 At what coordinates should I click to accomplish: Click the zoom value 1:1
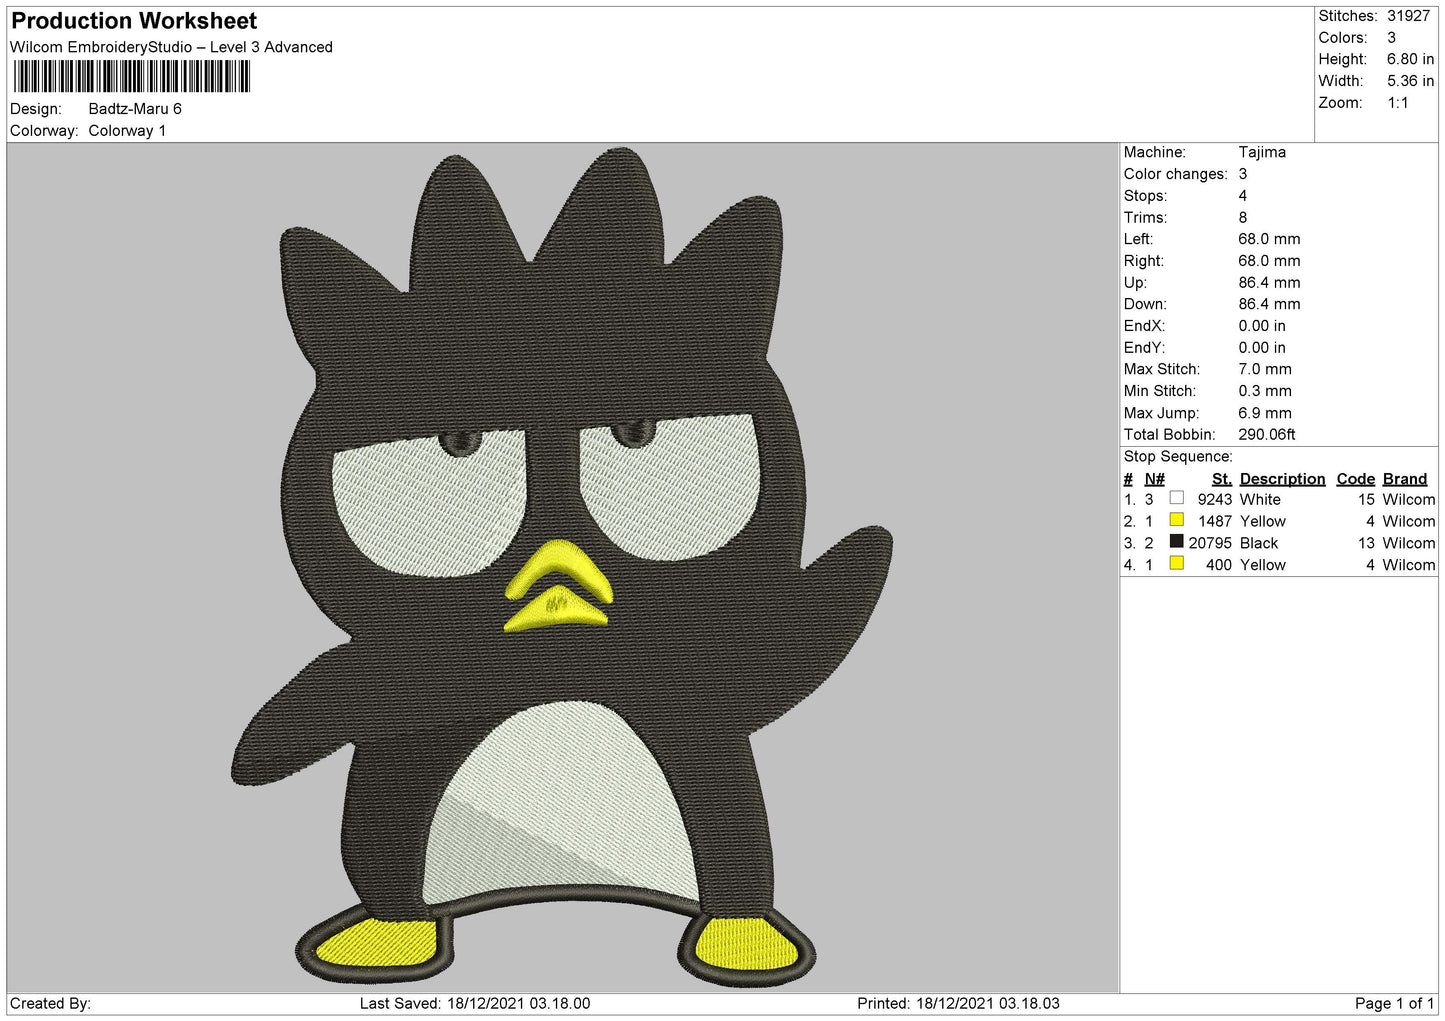pos(1397,103)
